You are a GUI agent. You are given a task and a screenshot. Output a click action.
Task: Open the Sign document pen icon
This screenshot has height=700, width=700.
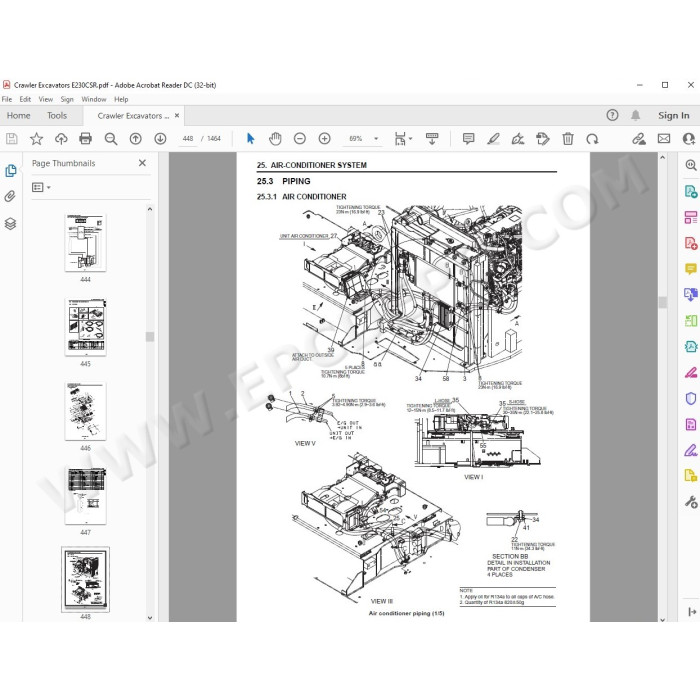point(518,139)
